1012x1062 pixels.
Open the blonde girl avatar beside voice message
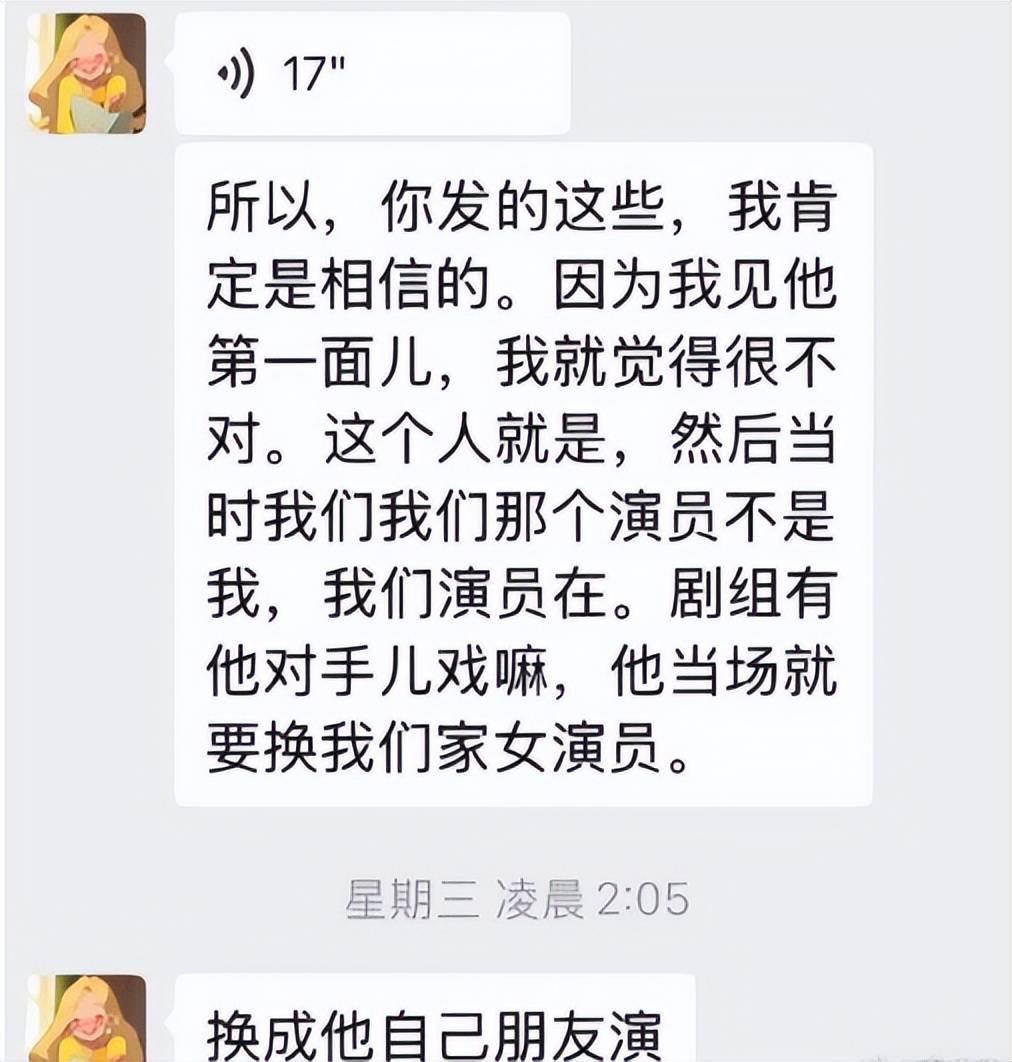(86, 73)
